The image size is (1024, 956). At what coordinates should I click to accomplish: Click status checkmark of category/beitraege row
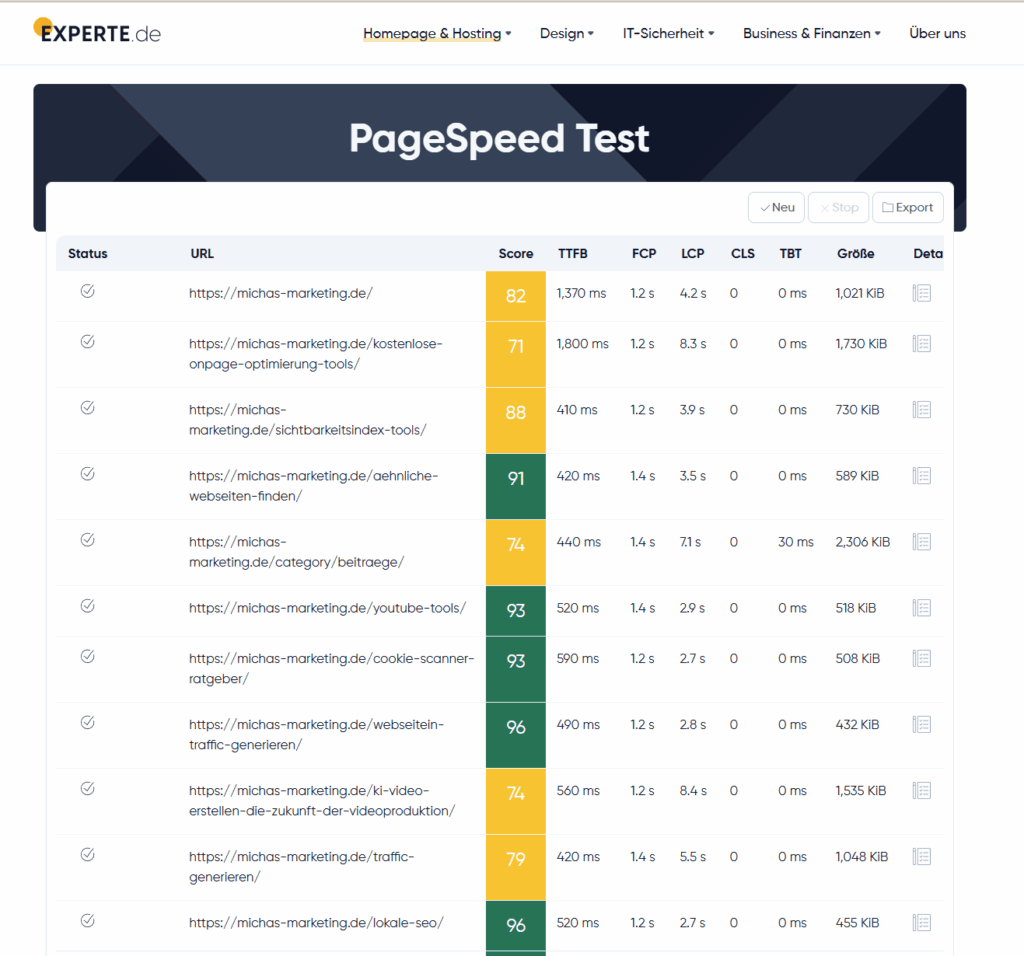tap(88, 539)
